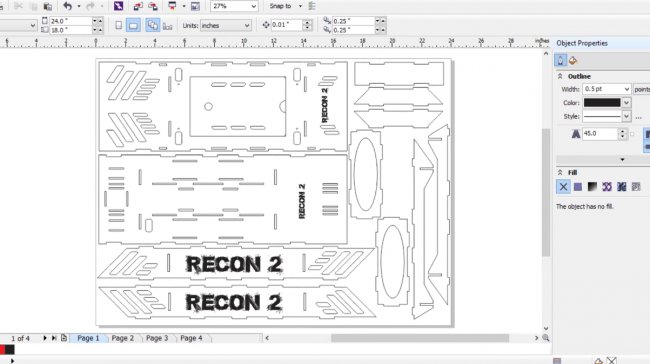Choose the Uniform fill icon

click(x=577, y=187)
